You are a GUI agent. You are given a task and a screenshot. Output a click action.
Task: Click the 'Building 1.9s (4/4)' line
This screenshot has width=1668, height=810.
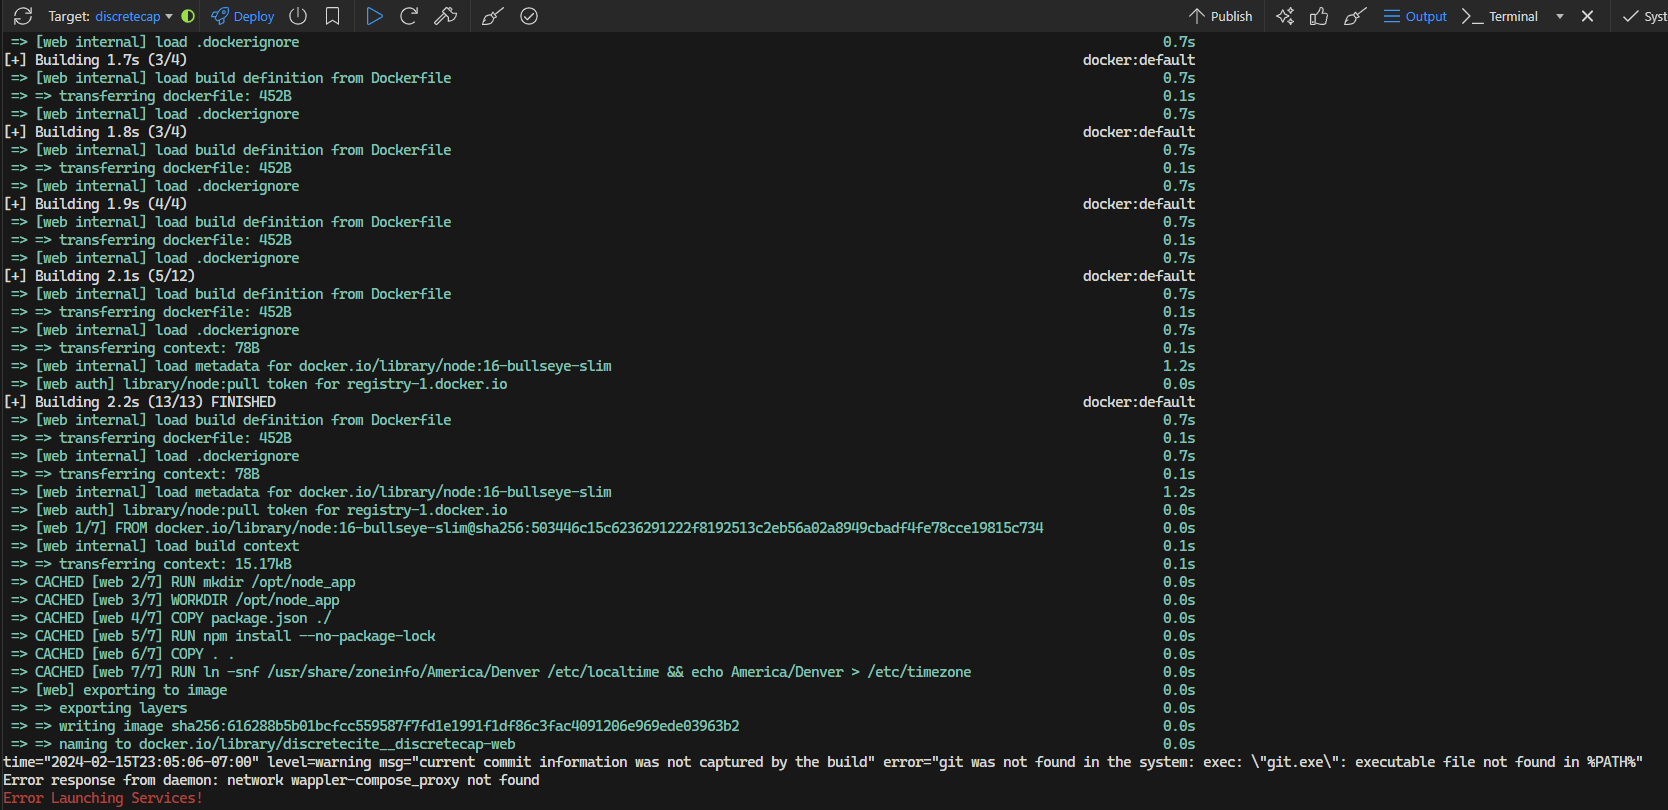[95, 204]
